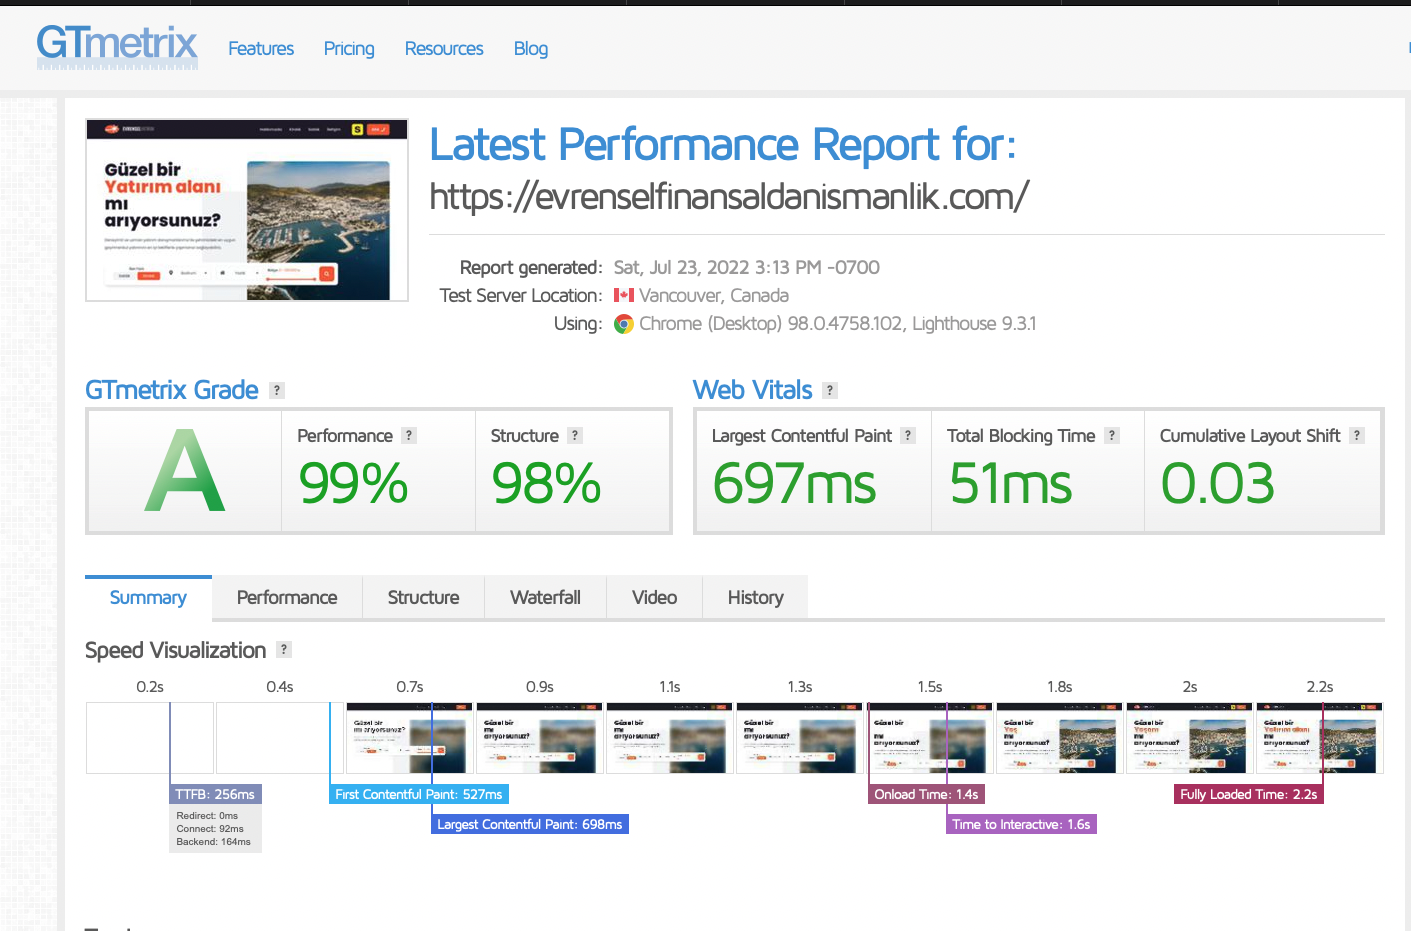
Task: Click Performance score help question mark
Action: click(409, 435)
